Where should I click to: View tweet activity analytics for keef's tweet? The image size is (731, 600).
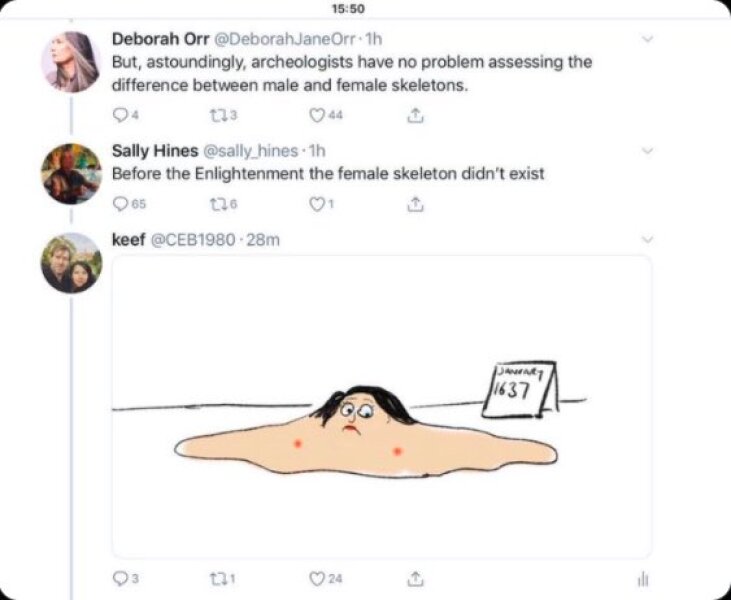click(642, 579)
